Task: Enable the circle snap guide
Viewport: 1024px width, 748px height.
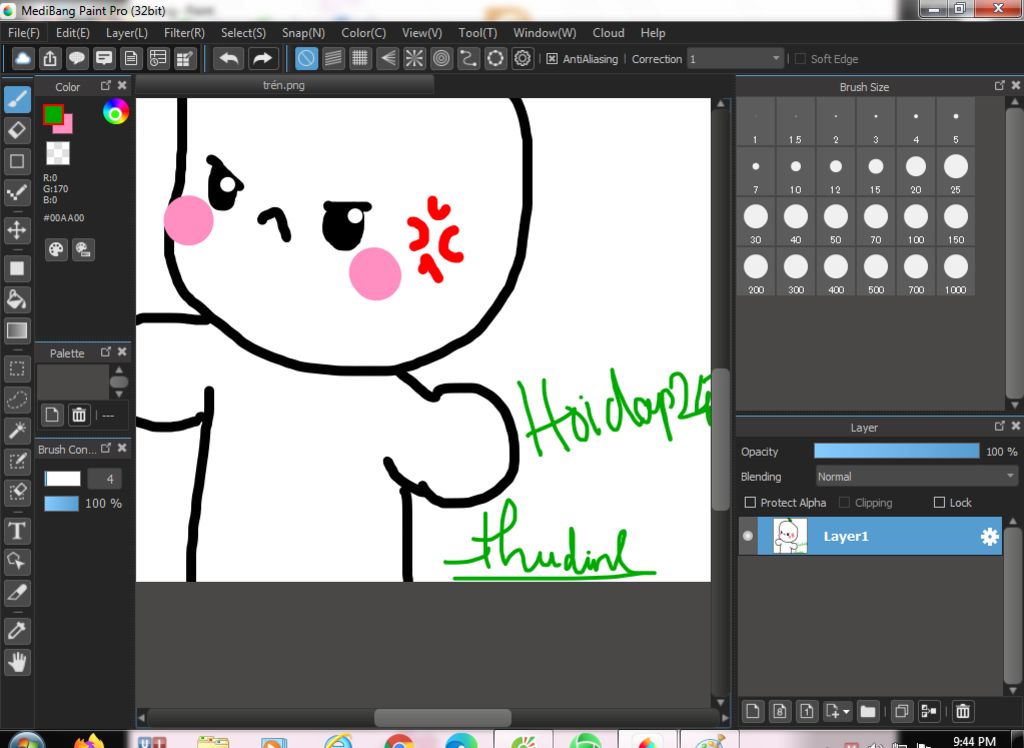Action: pyautogui.click(x=441, y=59)
